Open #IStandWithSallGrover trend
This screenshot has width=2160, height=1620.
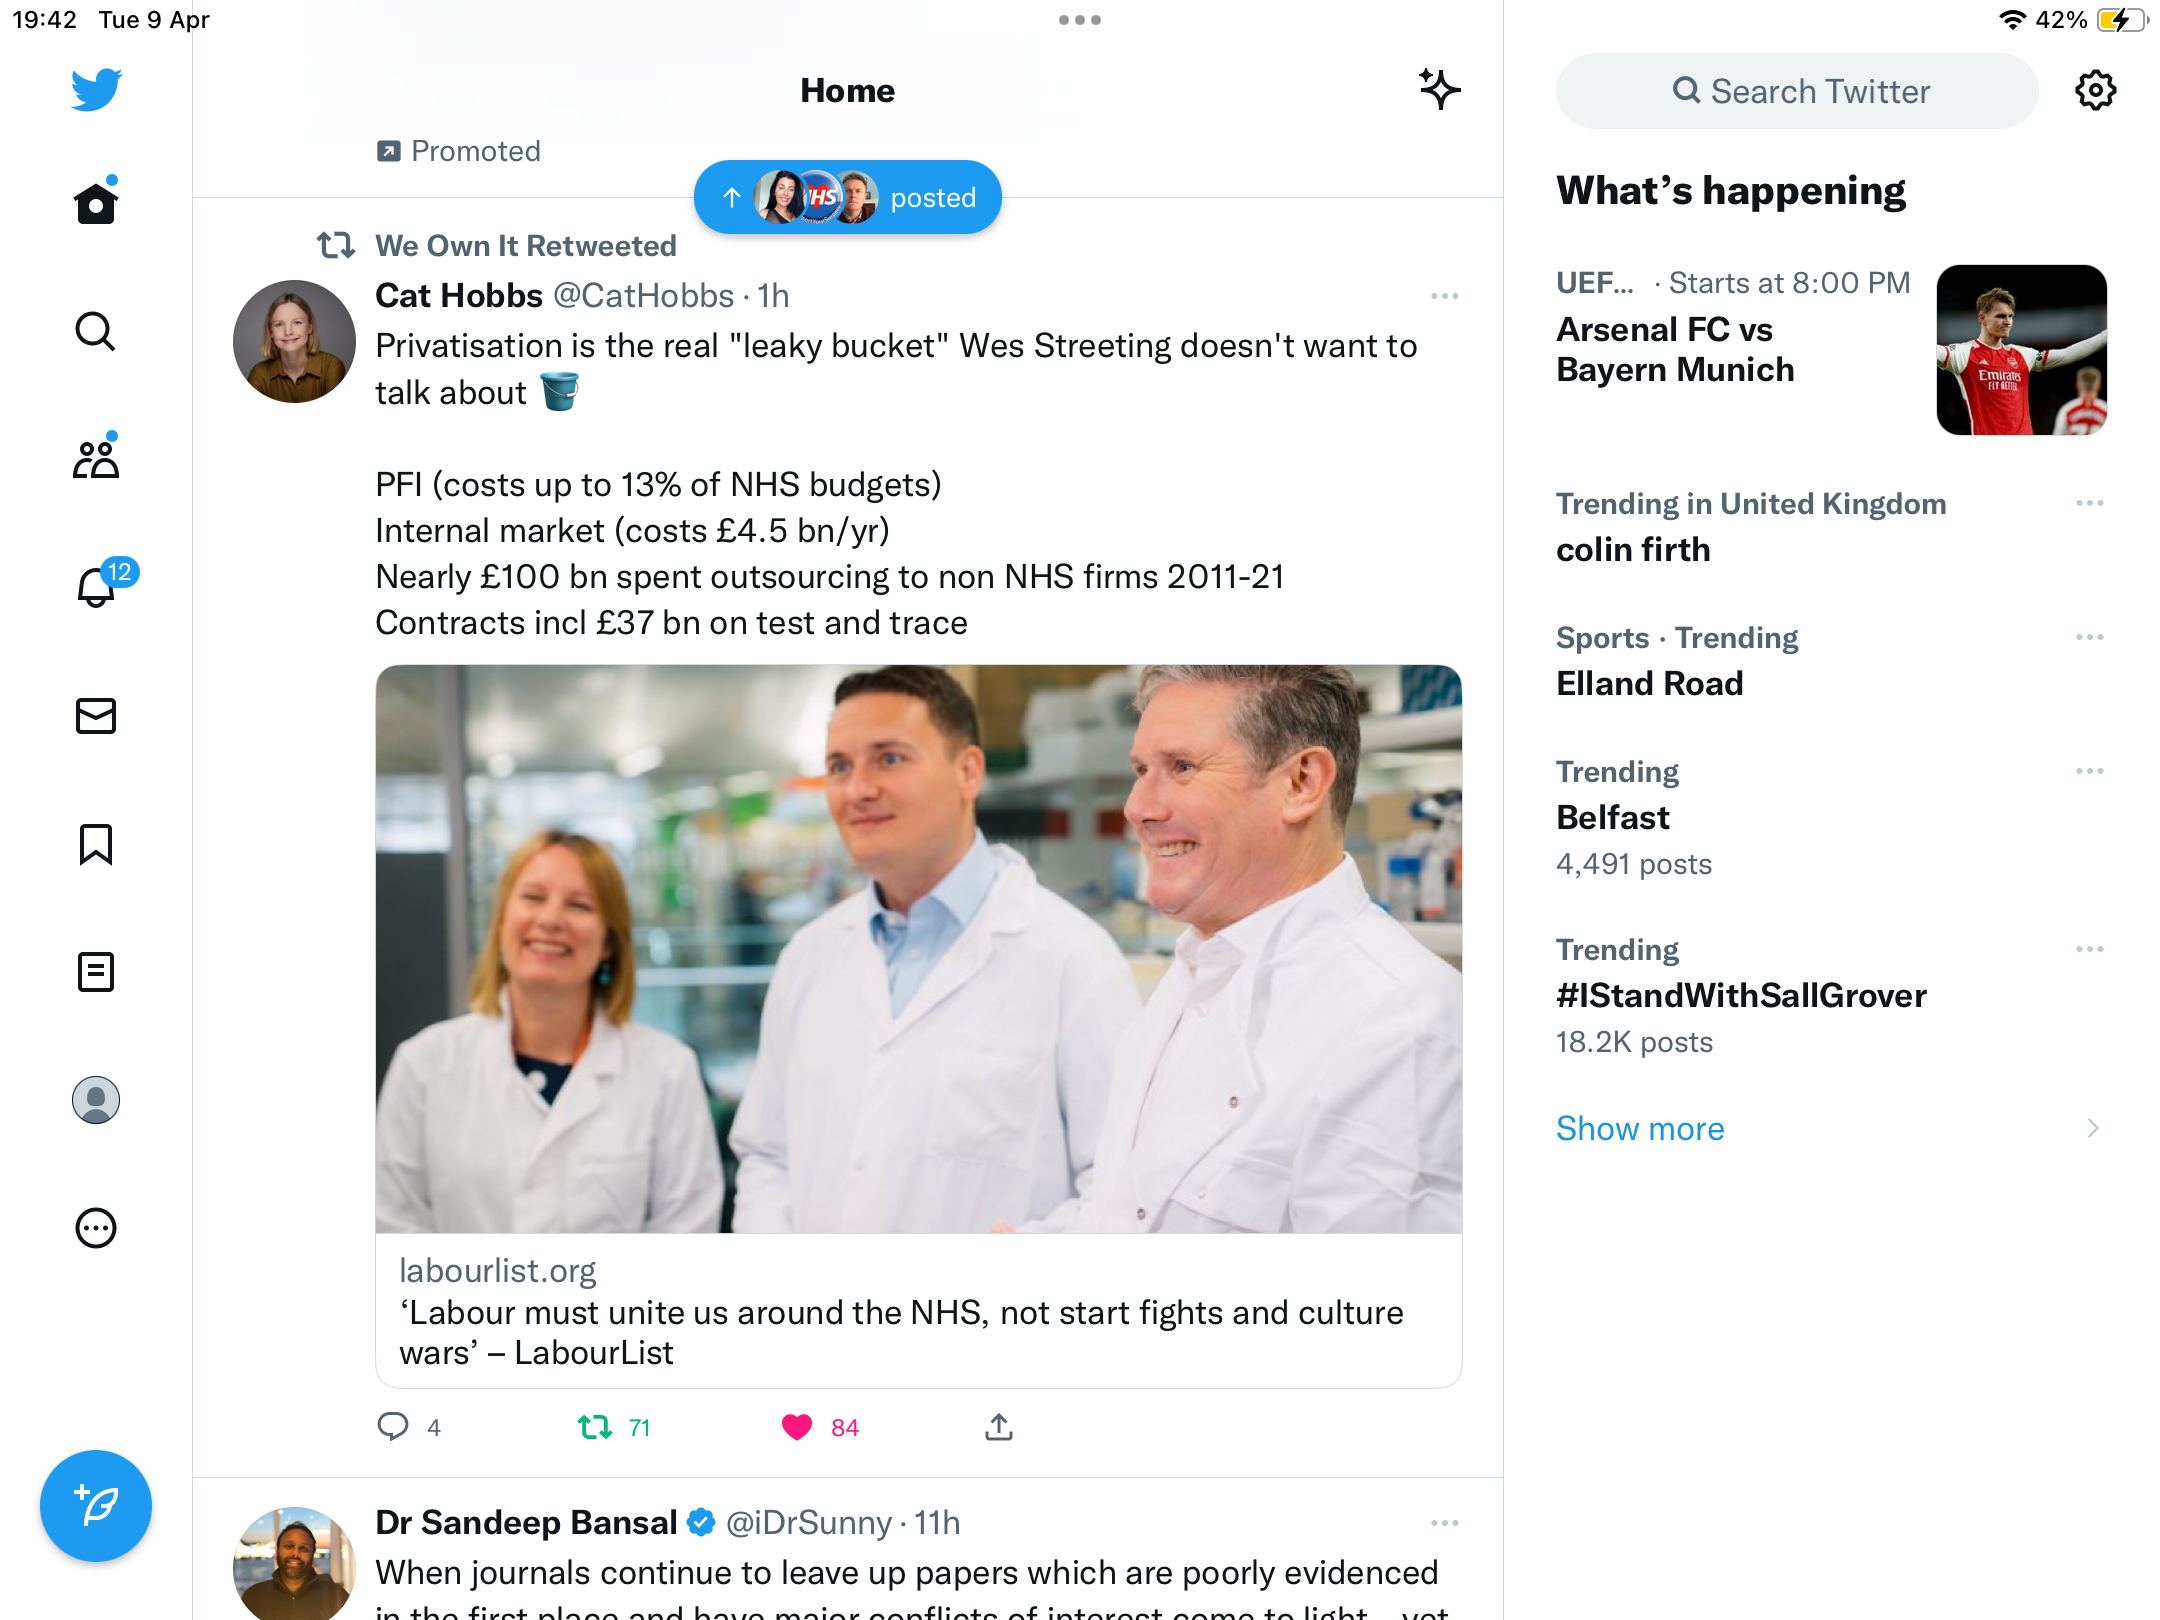click(x=1742, y=996)
